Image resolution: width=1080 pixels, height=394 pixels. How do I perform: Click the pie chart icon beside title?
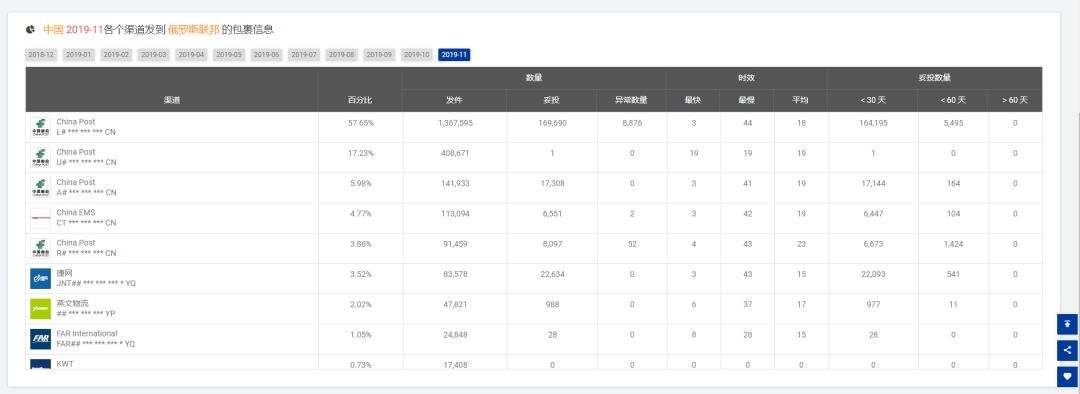pyautogui.click(x=30, y=30)
